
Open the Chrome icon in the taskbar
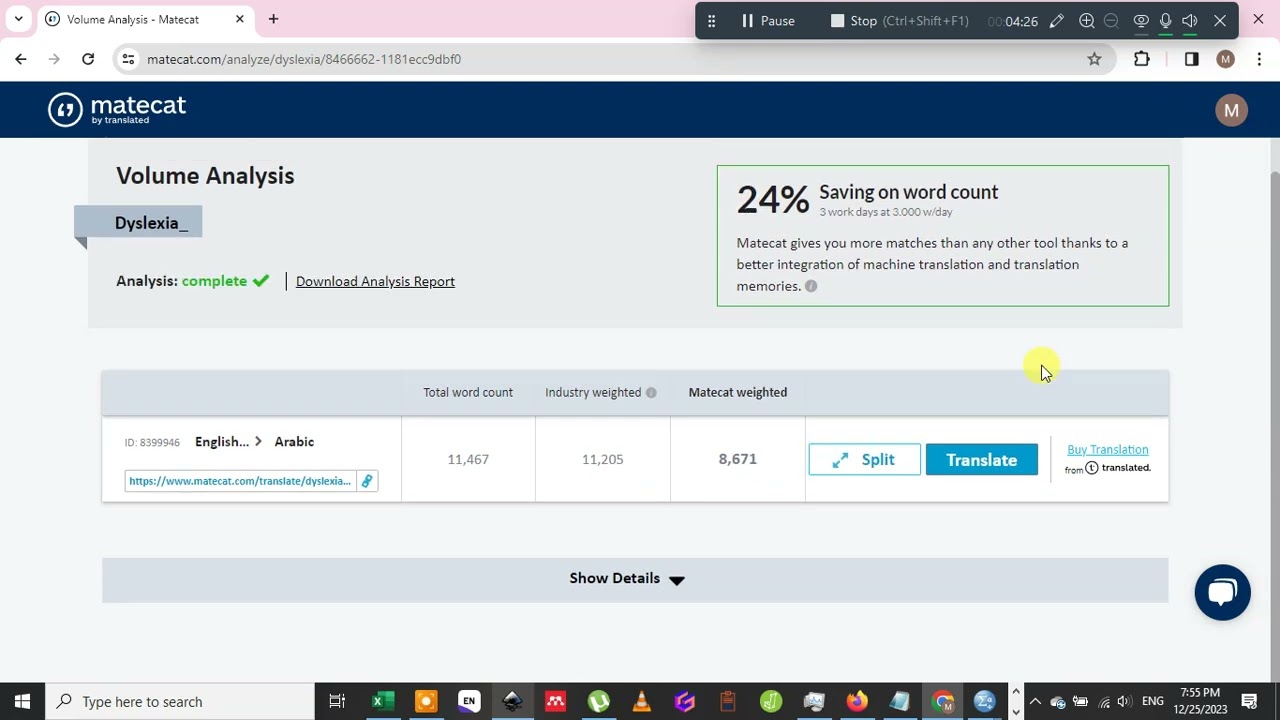[x=943, y=701]
